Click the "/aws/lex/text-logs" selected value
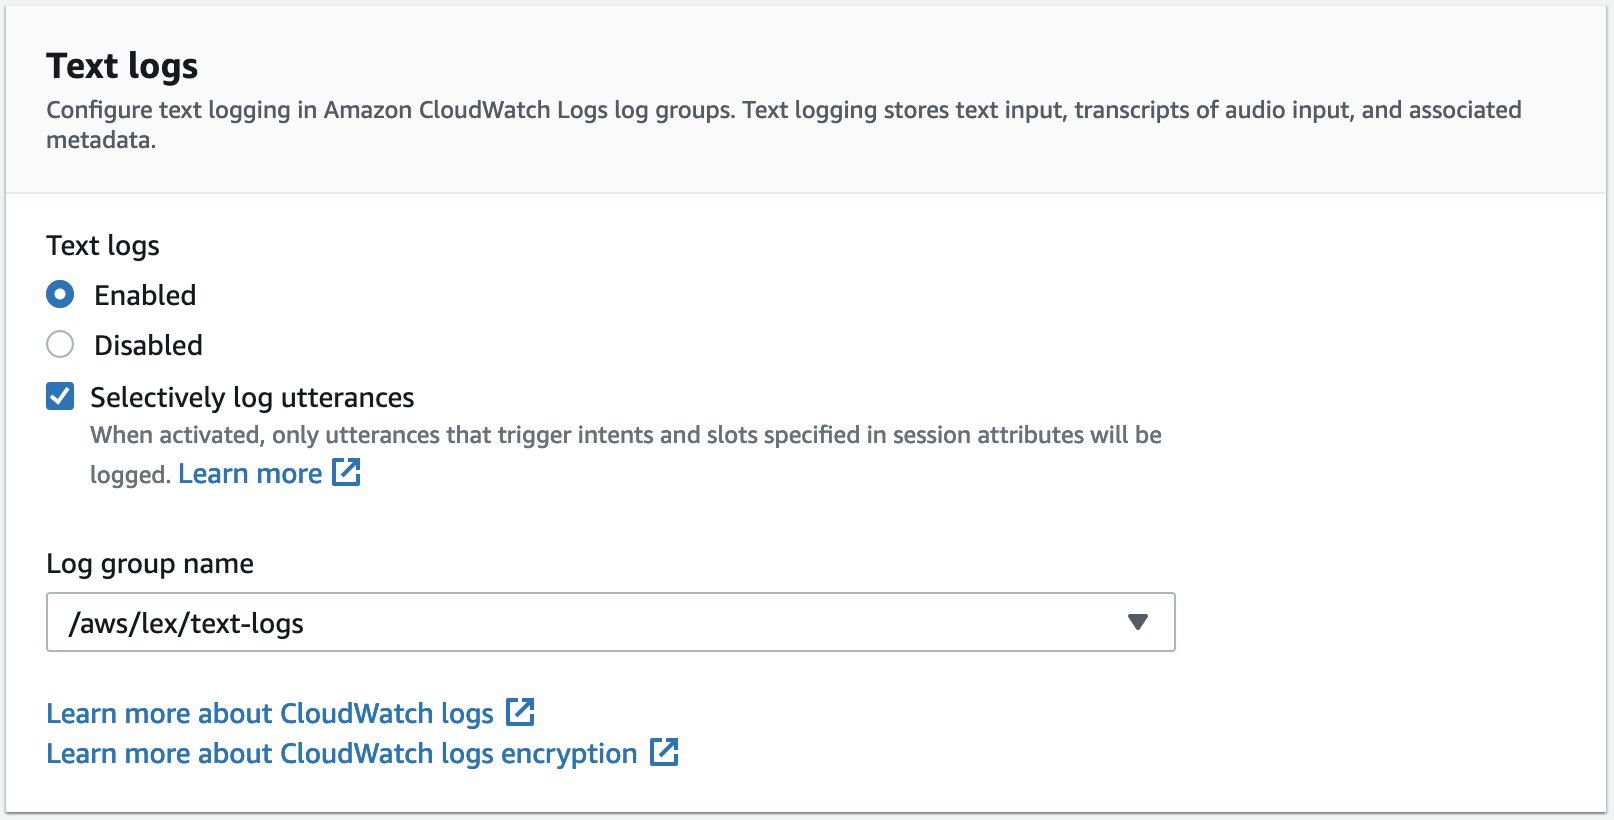1614x820 pixels. [x=186, y=623]
